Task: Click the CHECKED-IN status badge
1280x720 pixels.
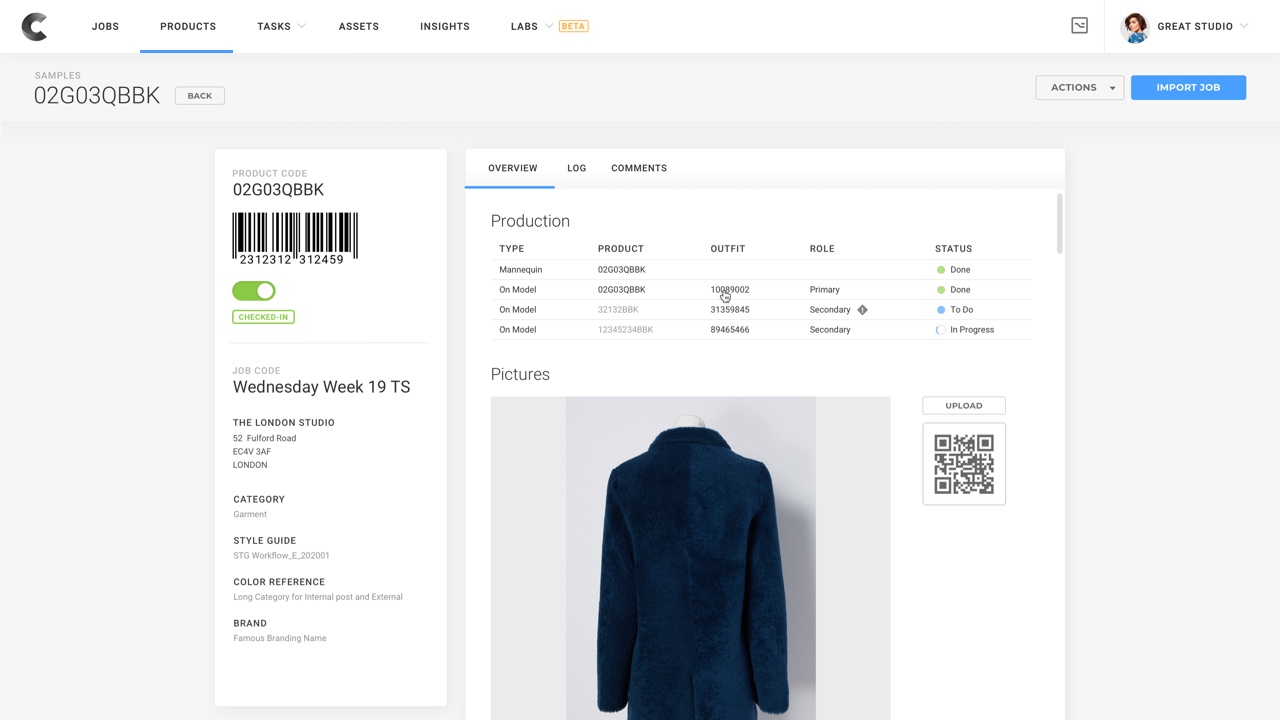Action: (263, 317)
